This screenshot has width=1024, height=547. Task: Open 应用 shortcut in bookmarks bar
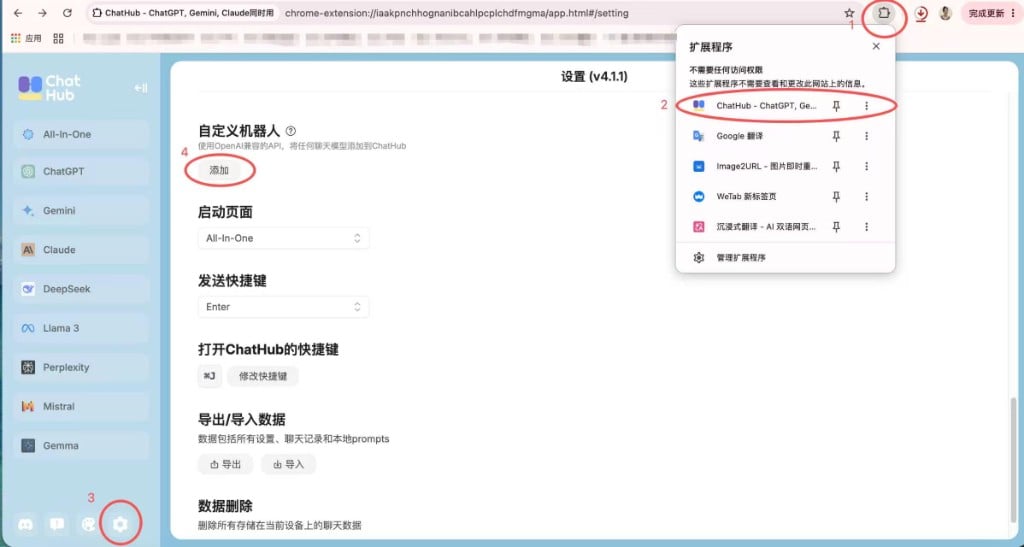pyautogui.click(x=26, y=39)
